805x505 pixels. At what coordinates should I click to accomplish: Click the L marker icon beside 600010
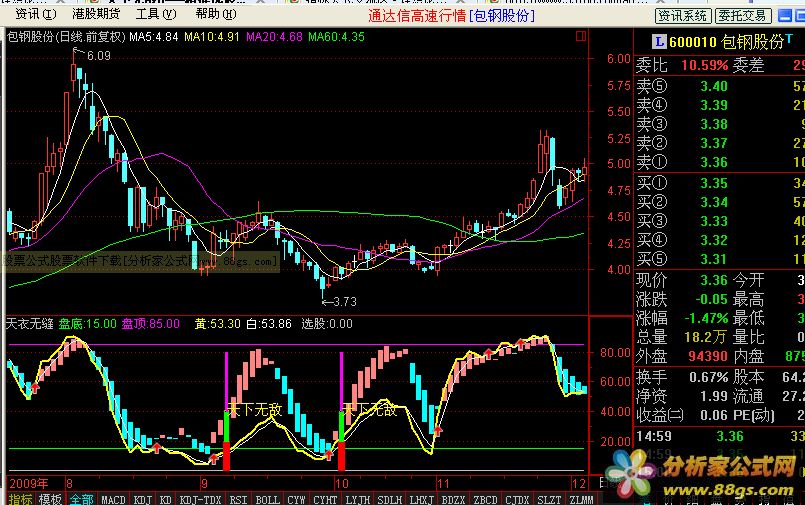click(x=659, y=42)
